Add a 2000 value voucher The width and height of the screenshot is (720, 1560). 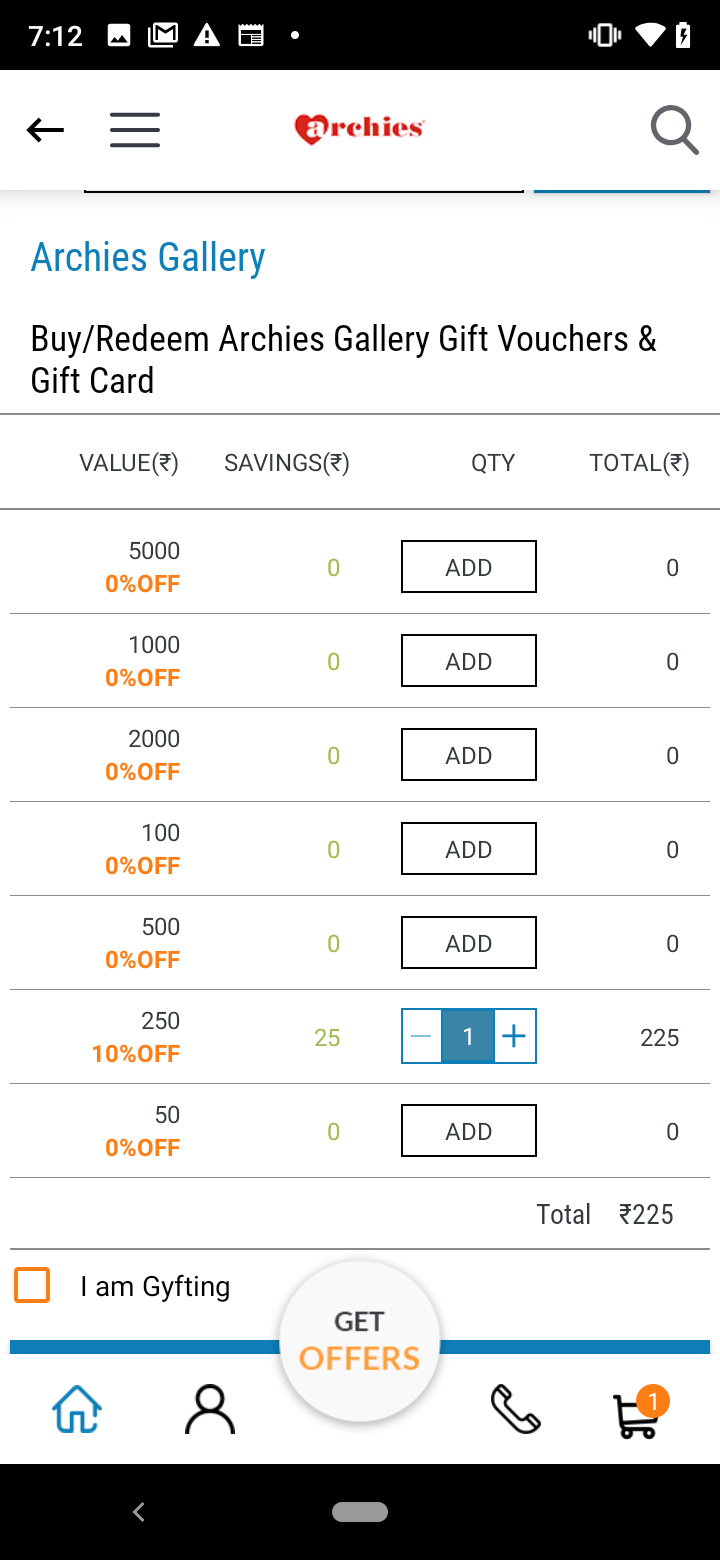tap(468, 755)
